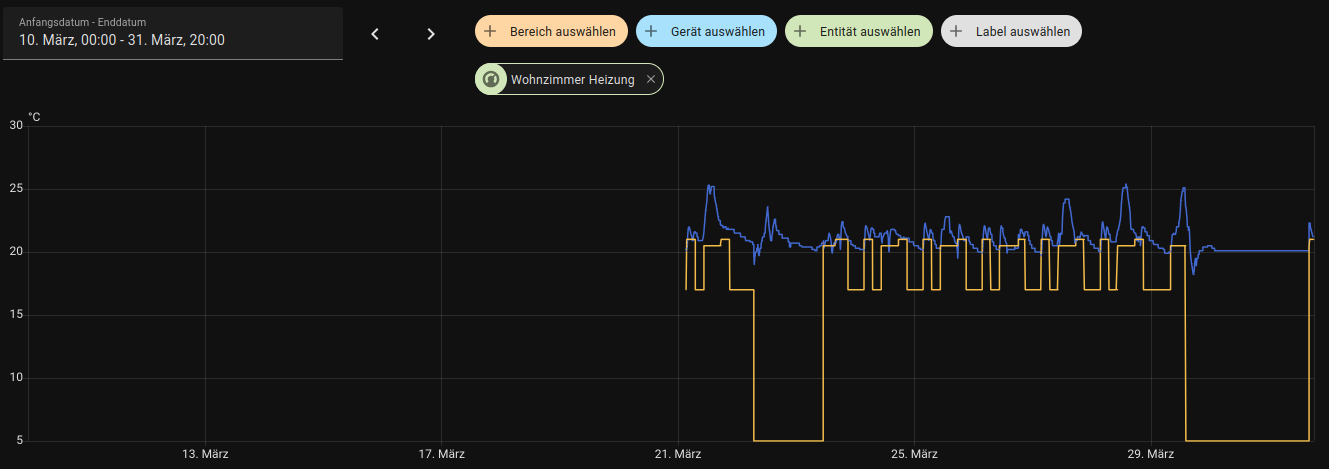Image resolution: width=1329 pixels, height=469 pixels.
Task: Click the plus icon on Label auswählen
Action: tap(956, 32)
